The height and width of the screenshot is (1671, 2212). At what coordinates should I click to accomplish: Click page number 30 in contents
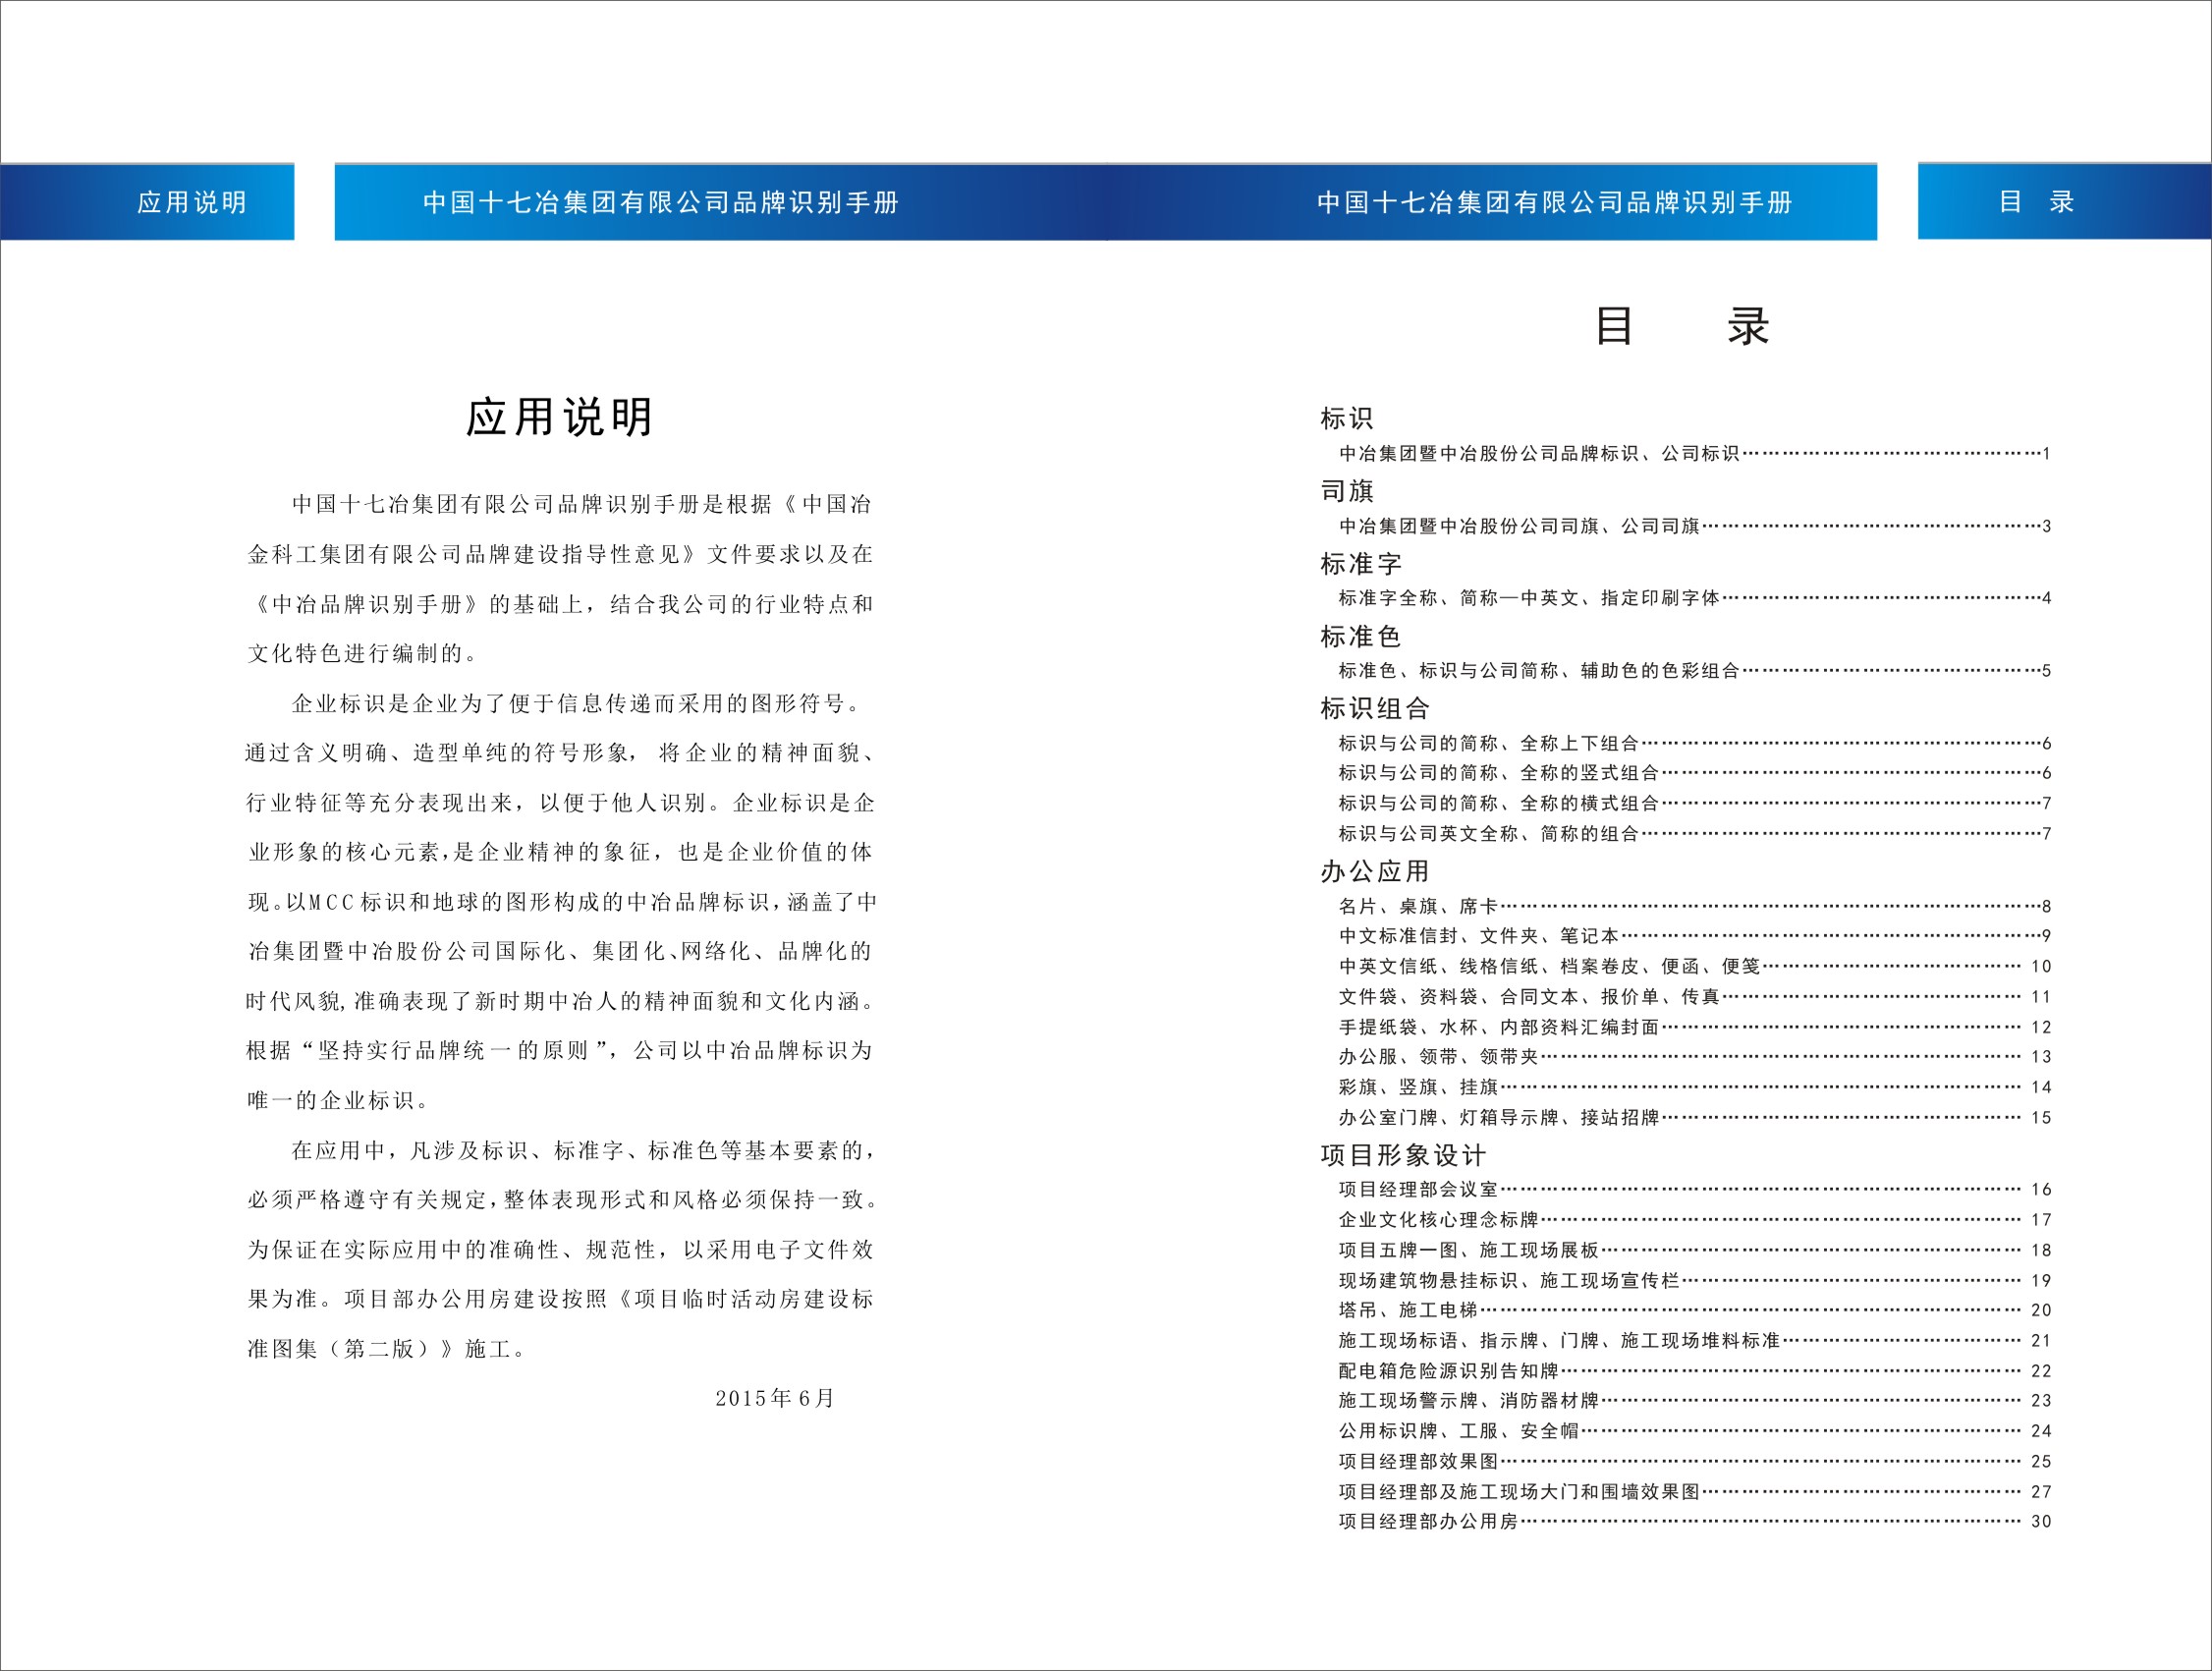point(2041,1522)
